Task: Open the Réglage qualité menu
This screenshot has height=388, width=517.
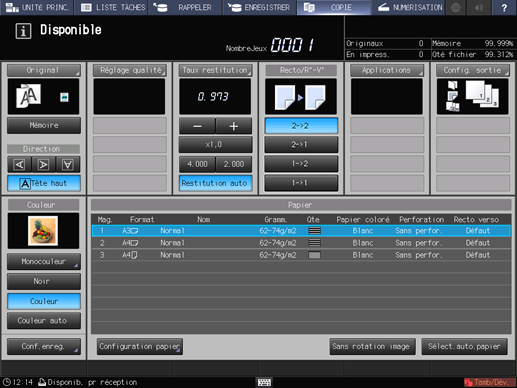Action: [x=130, y=70]
